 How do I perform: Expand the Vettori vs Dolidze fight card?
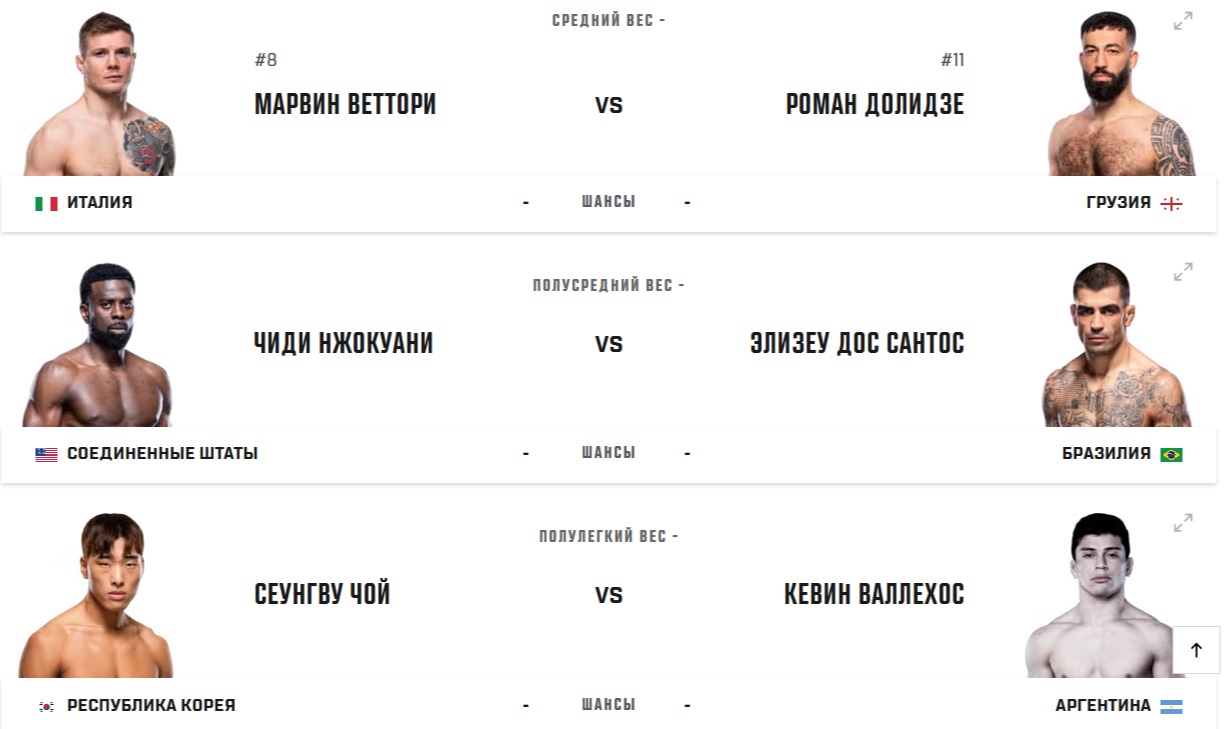pyautogui.click(x=1183, y=21)
